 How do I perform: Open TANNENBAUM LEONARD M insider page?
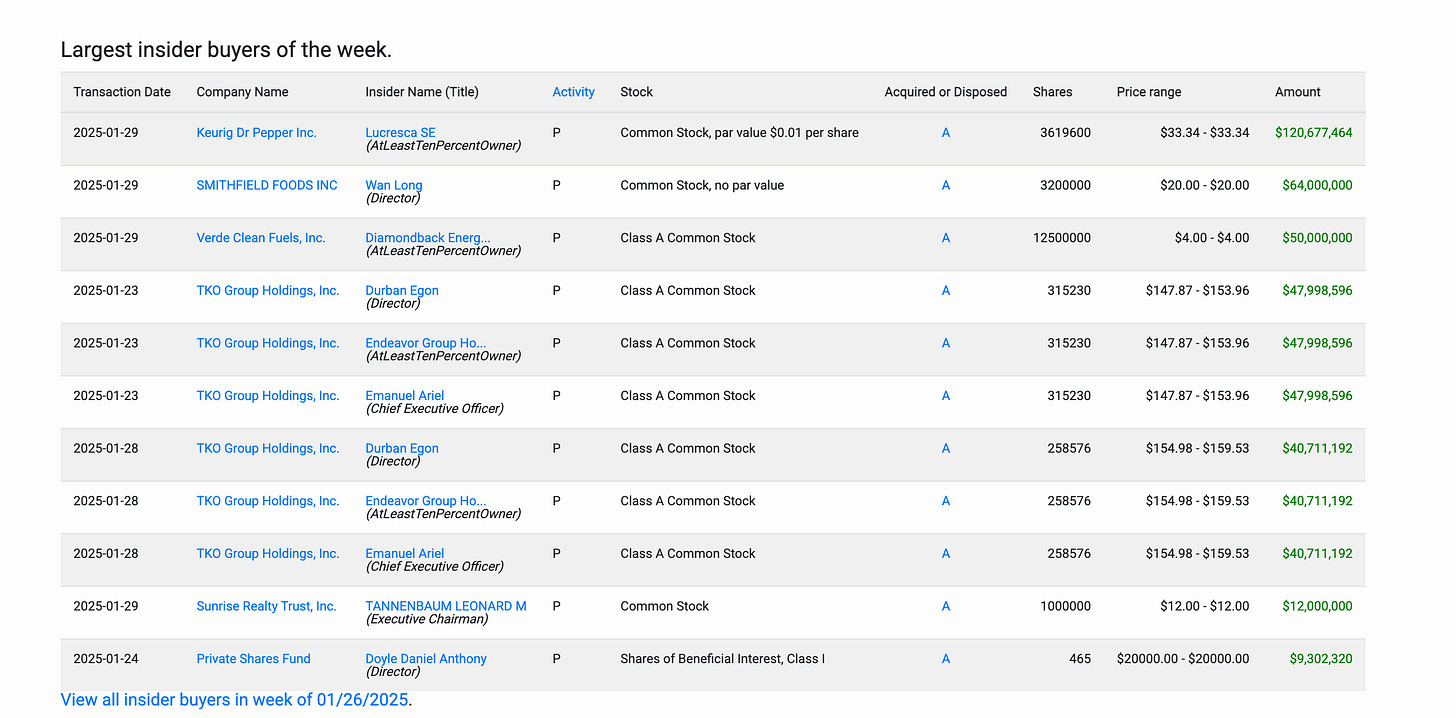point(446,606)
